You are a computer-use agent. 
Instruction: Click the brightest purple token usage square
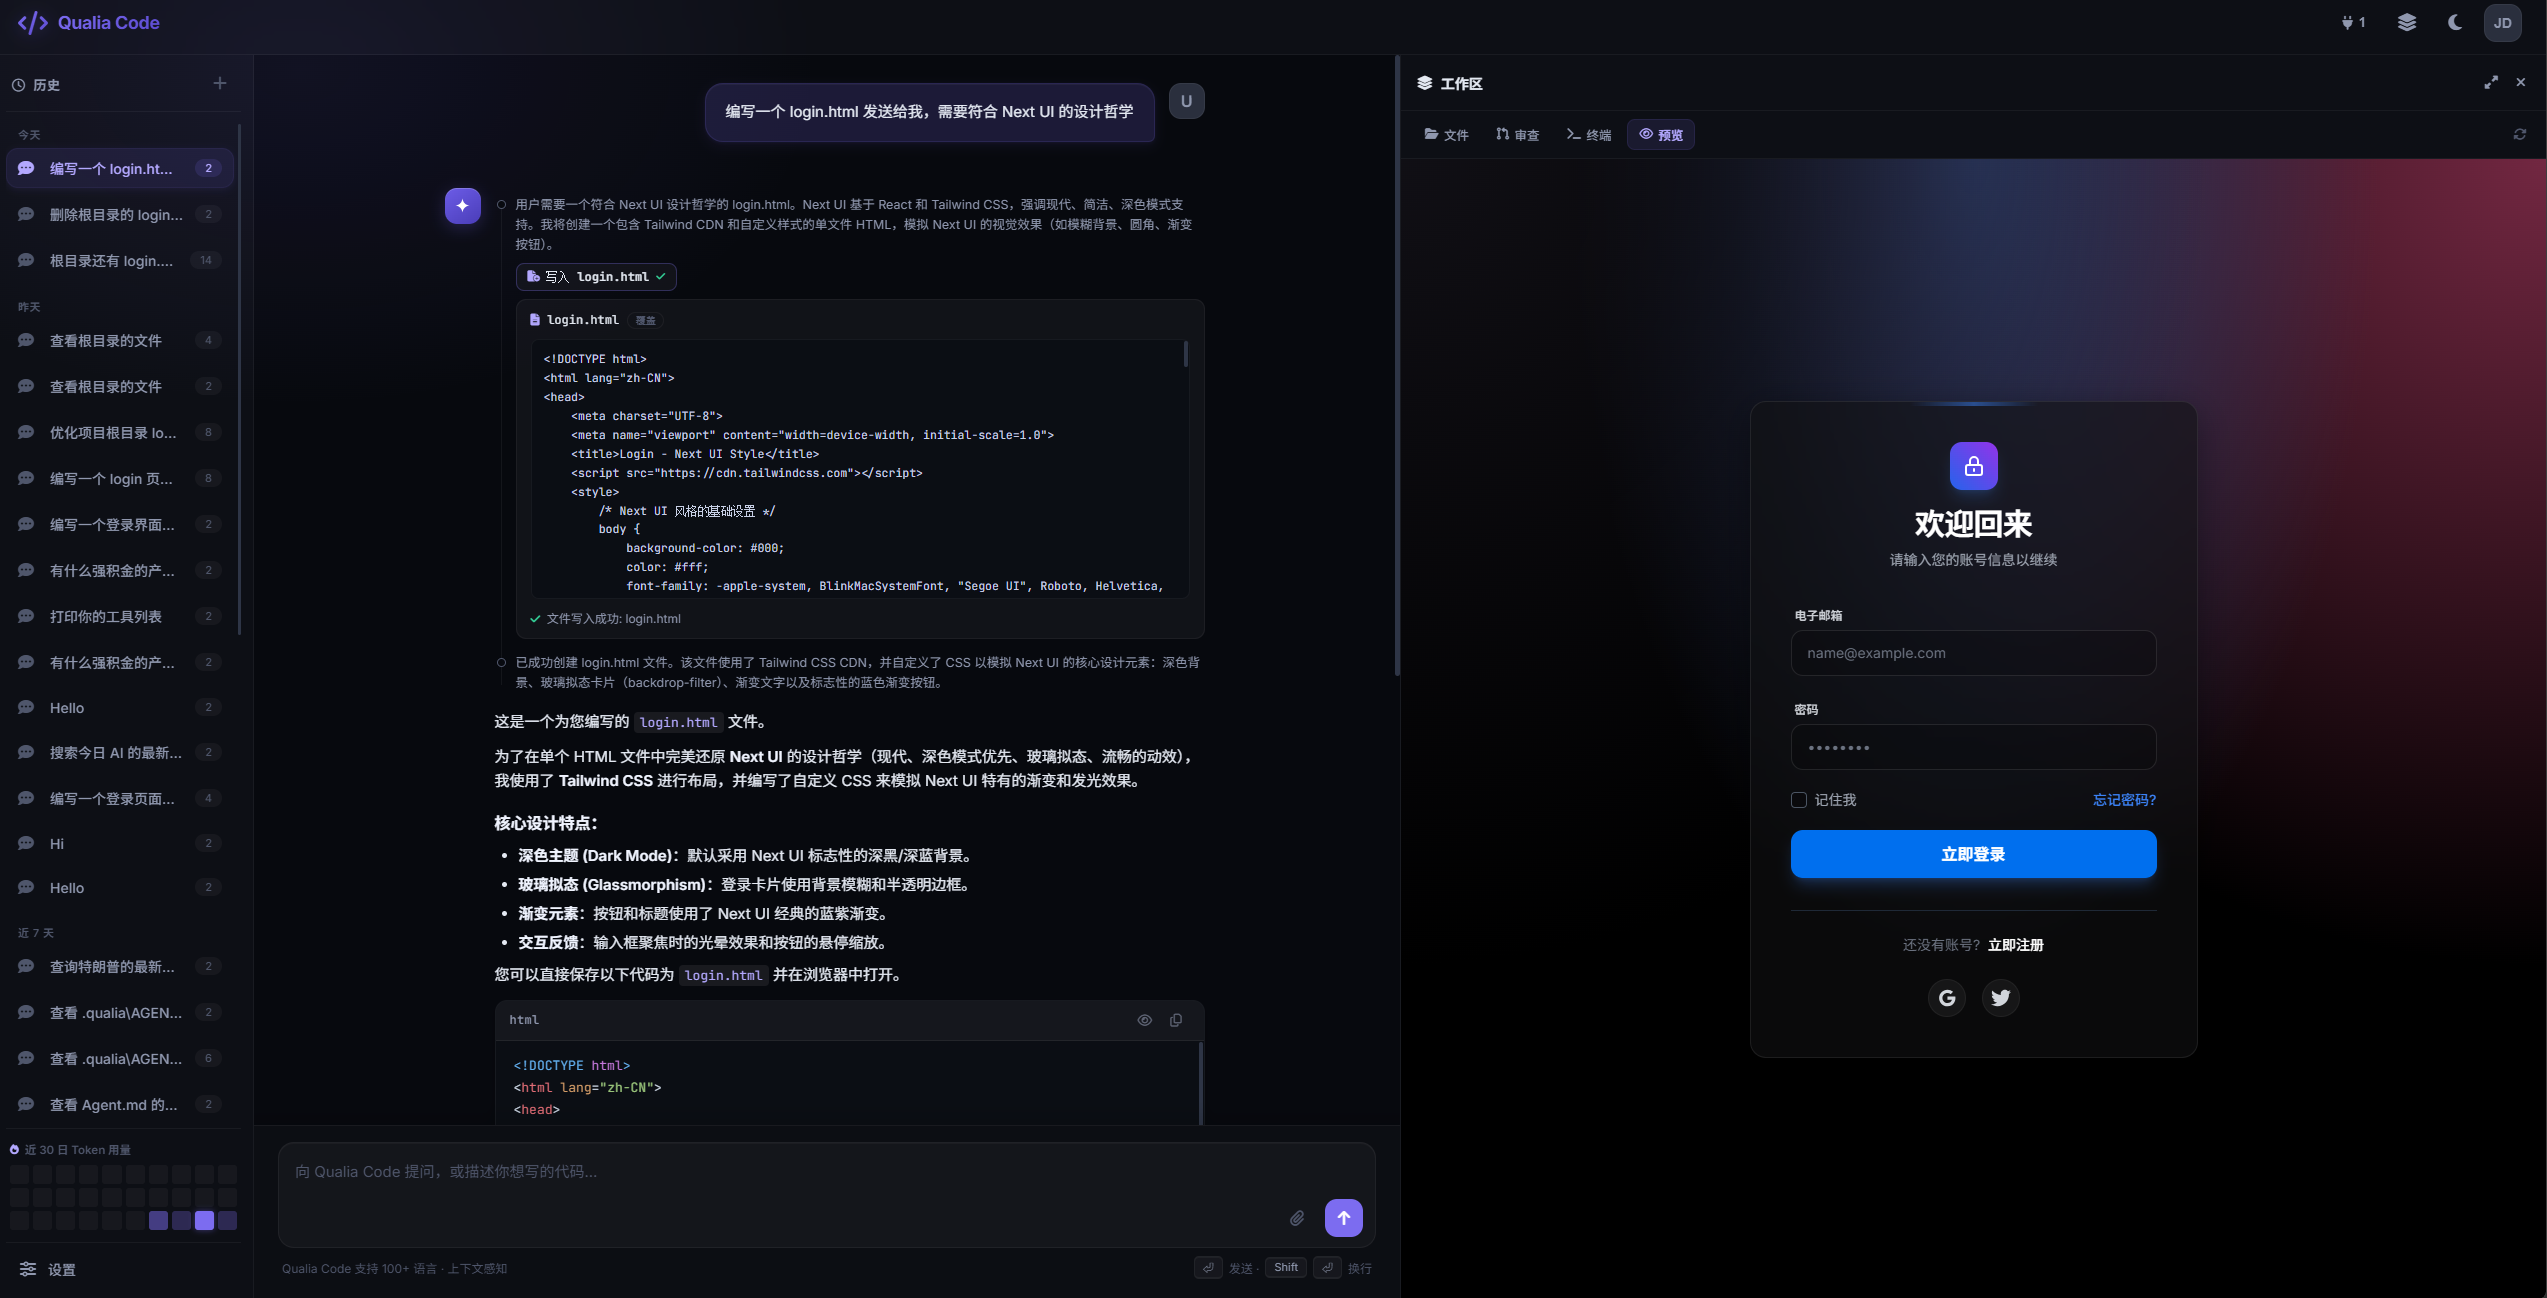point(204,1220)
